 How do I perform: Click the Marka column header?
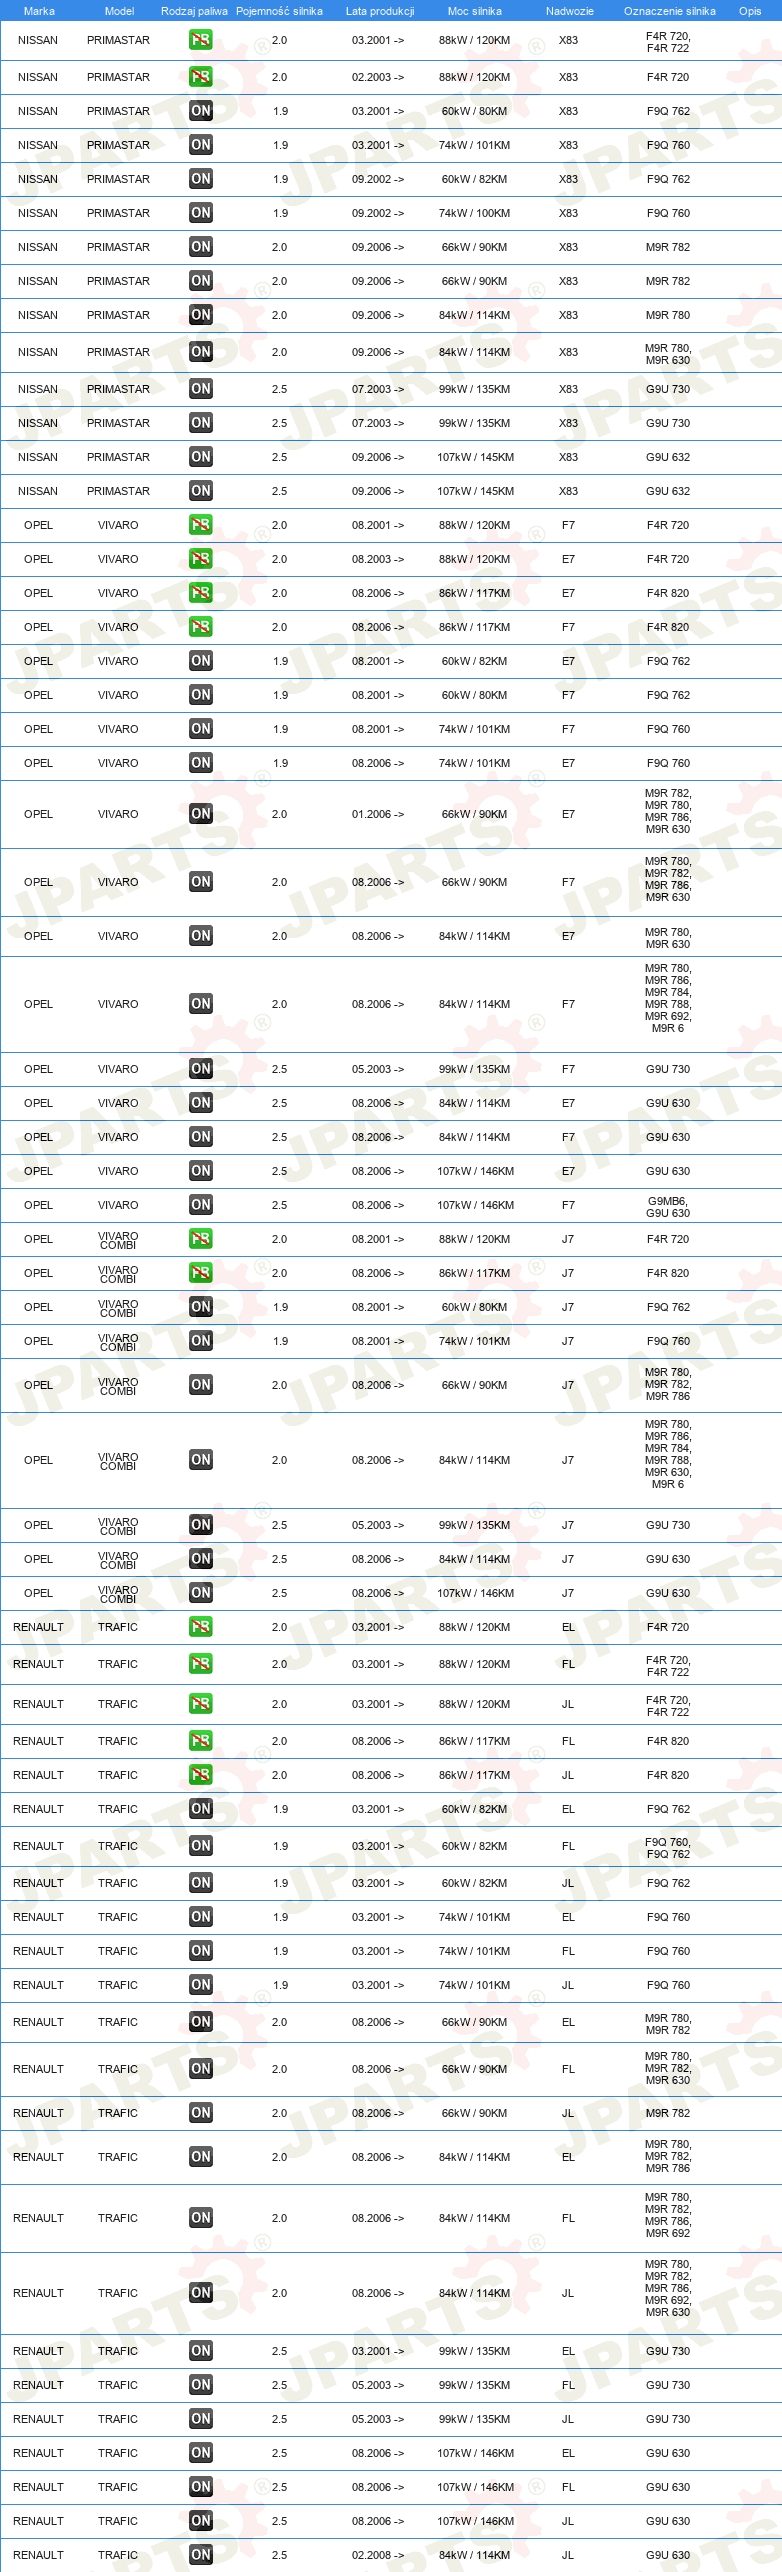[39, 11]
